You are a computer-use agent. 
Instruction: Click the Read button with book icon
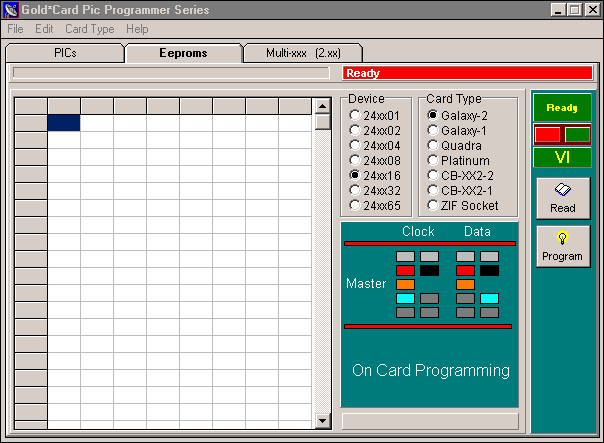click(563, 199)
